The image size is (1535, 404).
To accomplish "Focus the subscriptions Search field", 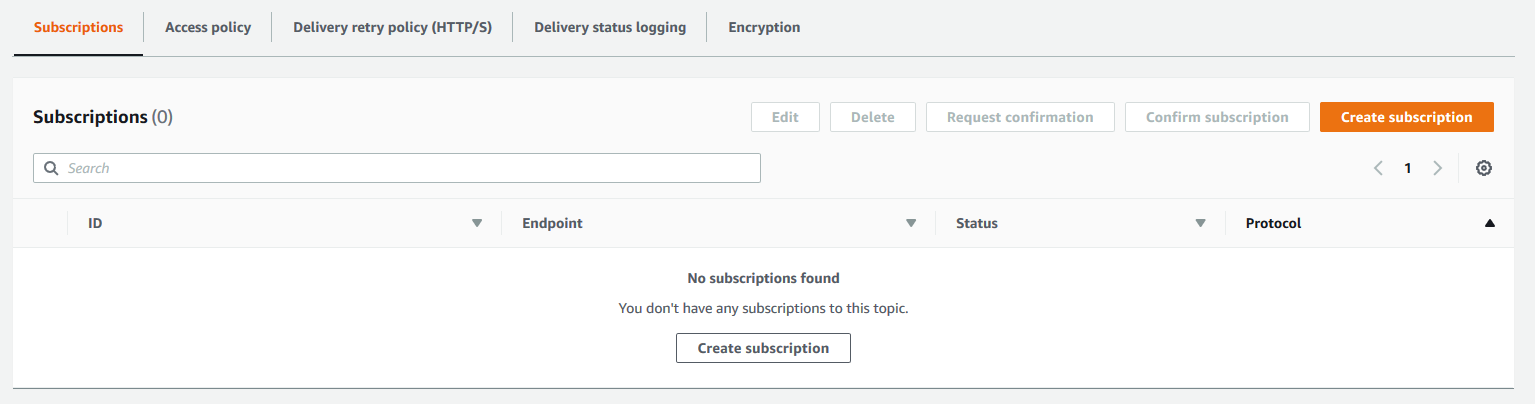I will coord(397,168).
